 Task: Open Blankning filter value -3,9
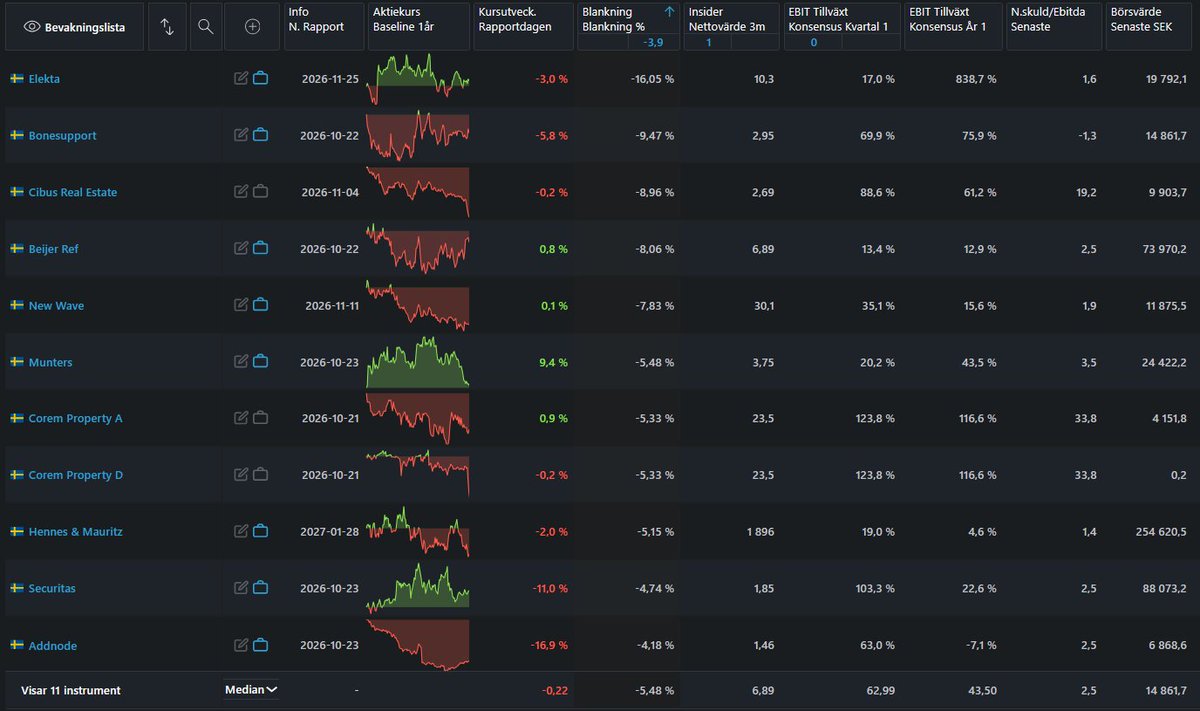[653, 42]
